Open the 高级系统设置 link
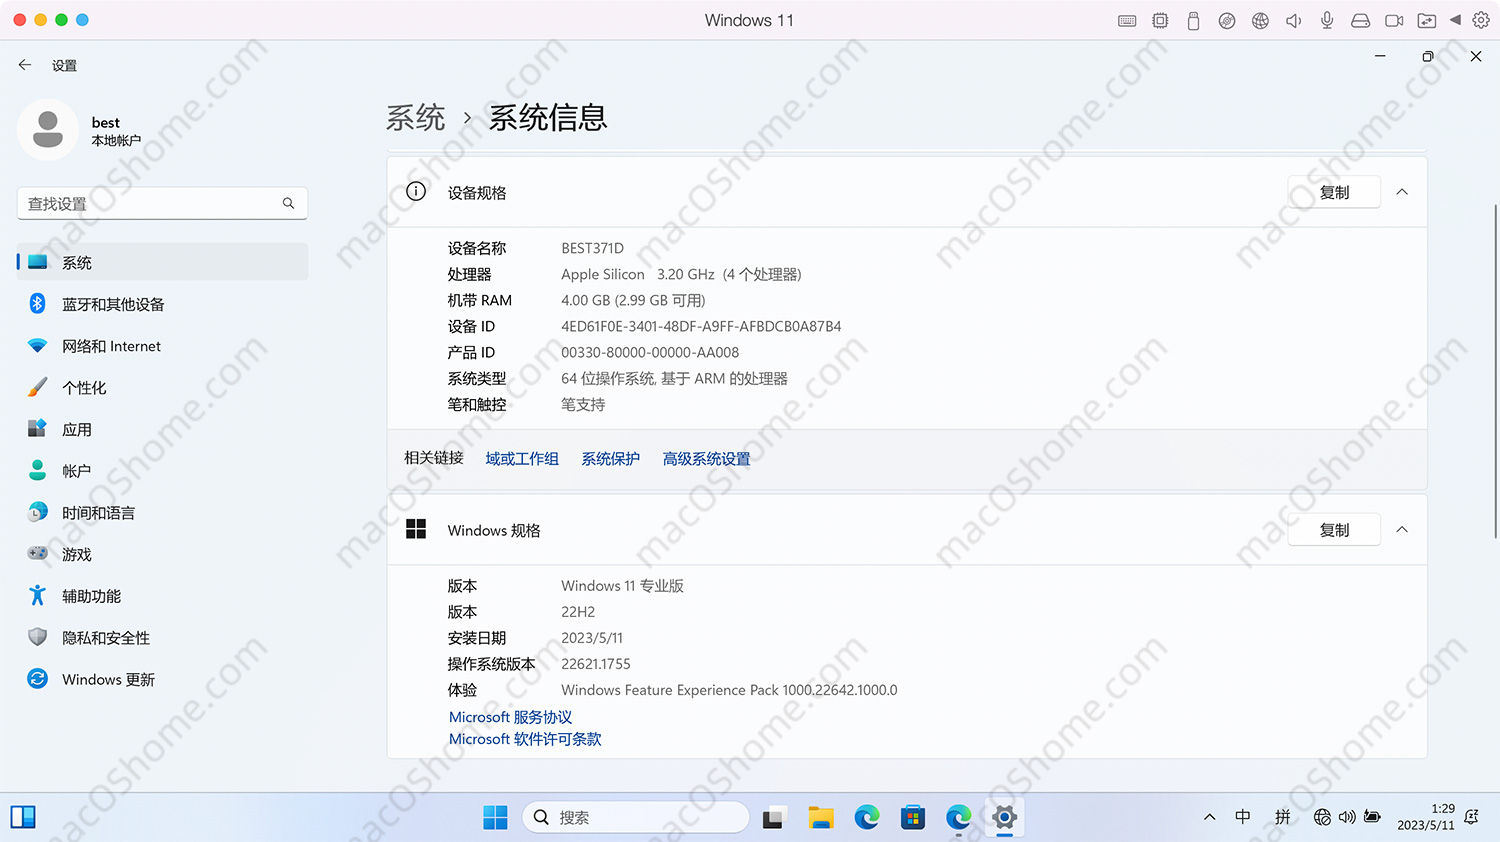The height and width of the screenshot is (842, 1500). coord(706,458)
